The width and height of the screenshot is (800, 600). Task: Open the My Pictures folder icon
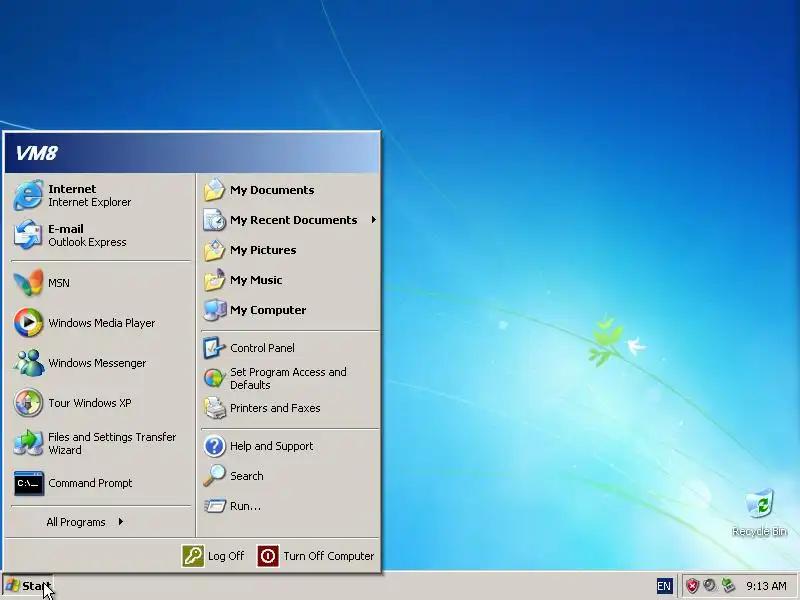point(214,250)
